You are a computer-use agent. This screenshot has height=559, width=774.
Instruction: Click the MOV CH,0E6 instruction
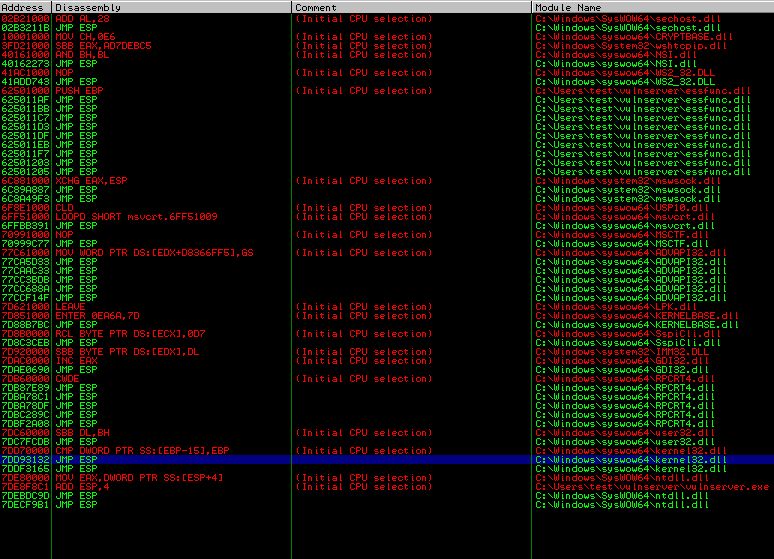click(85, 37)
